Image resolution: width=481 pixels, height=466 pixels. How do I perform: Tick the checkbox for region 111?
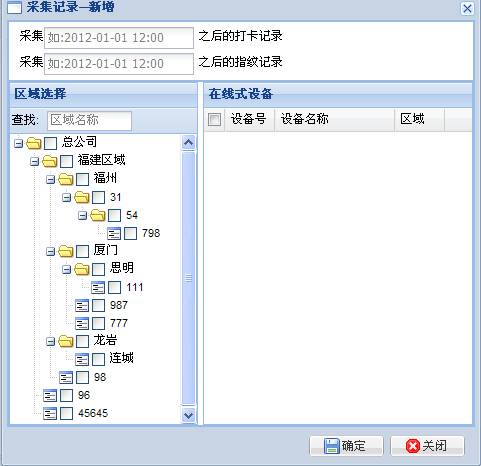click(x=114, y=287)
